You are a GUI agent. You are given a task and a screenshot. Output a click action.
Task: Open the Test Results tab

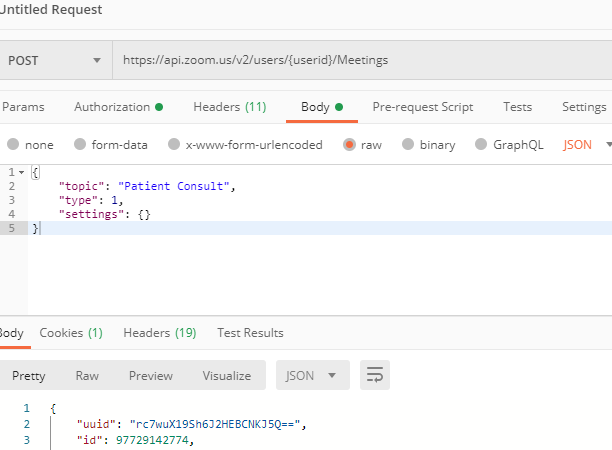click(x=250, y=333)
